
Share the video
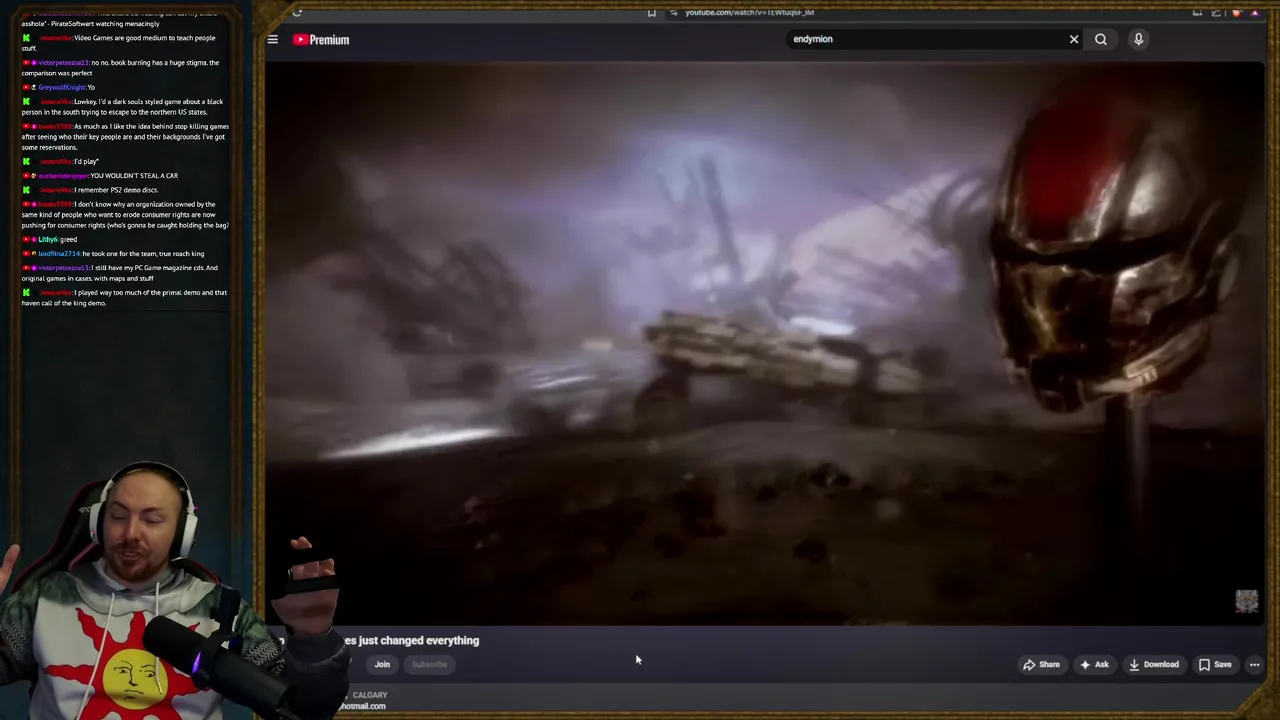click(x=1041, y=664)
